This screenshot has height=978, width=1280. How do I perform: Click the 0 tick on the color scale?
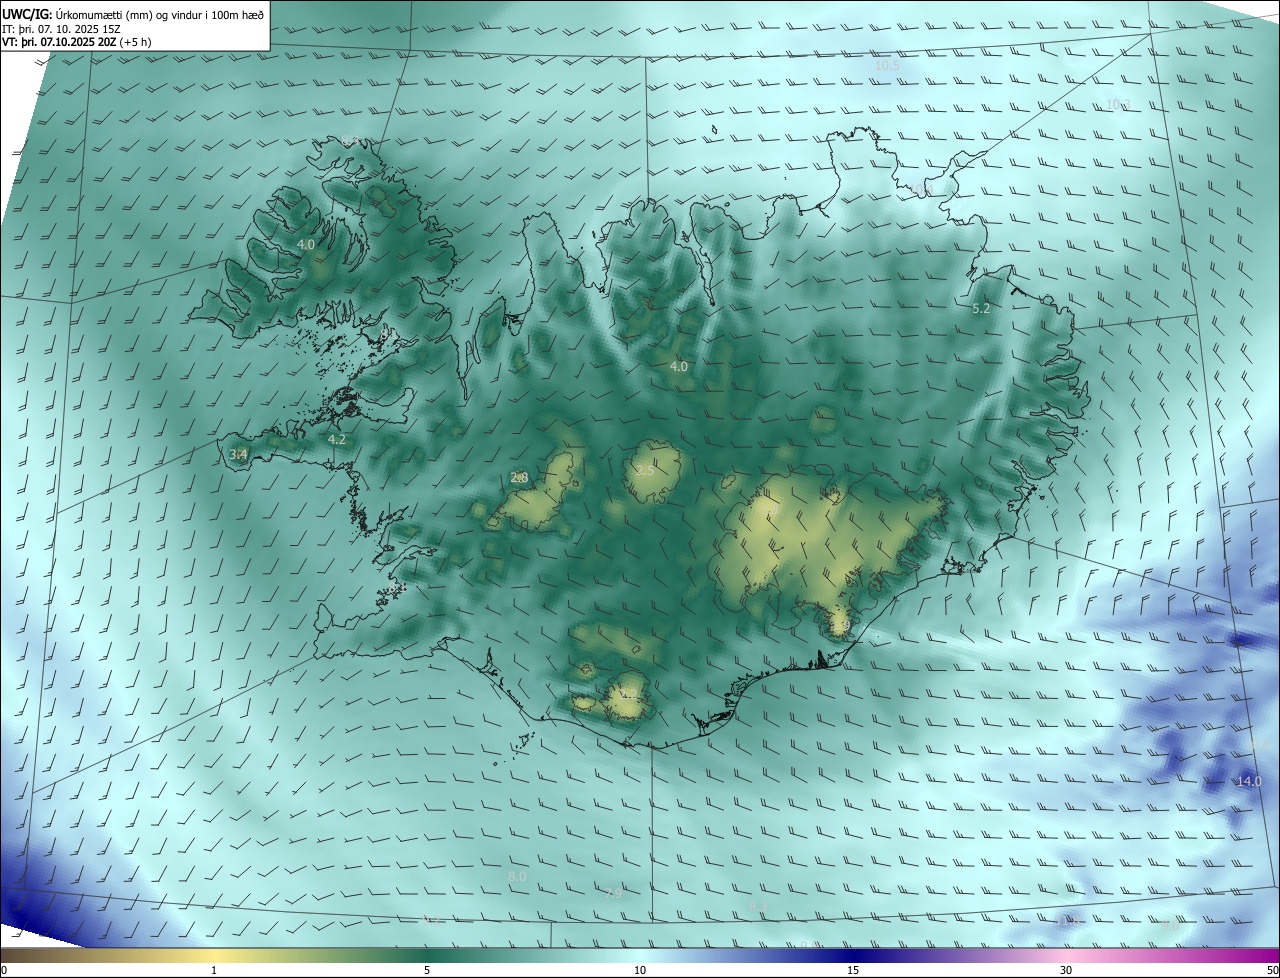click(4, 970)
